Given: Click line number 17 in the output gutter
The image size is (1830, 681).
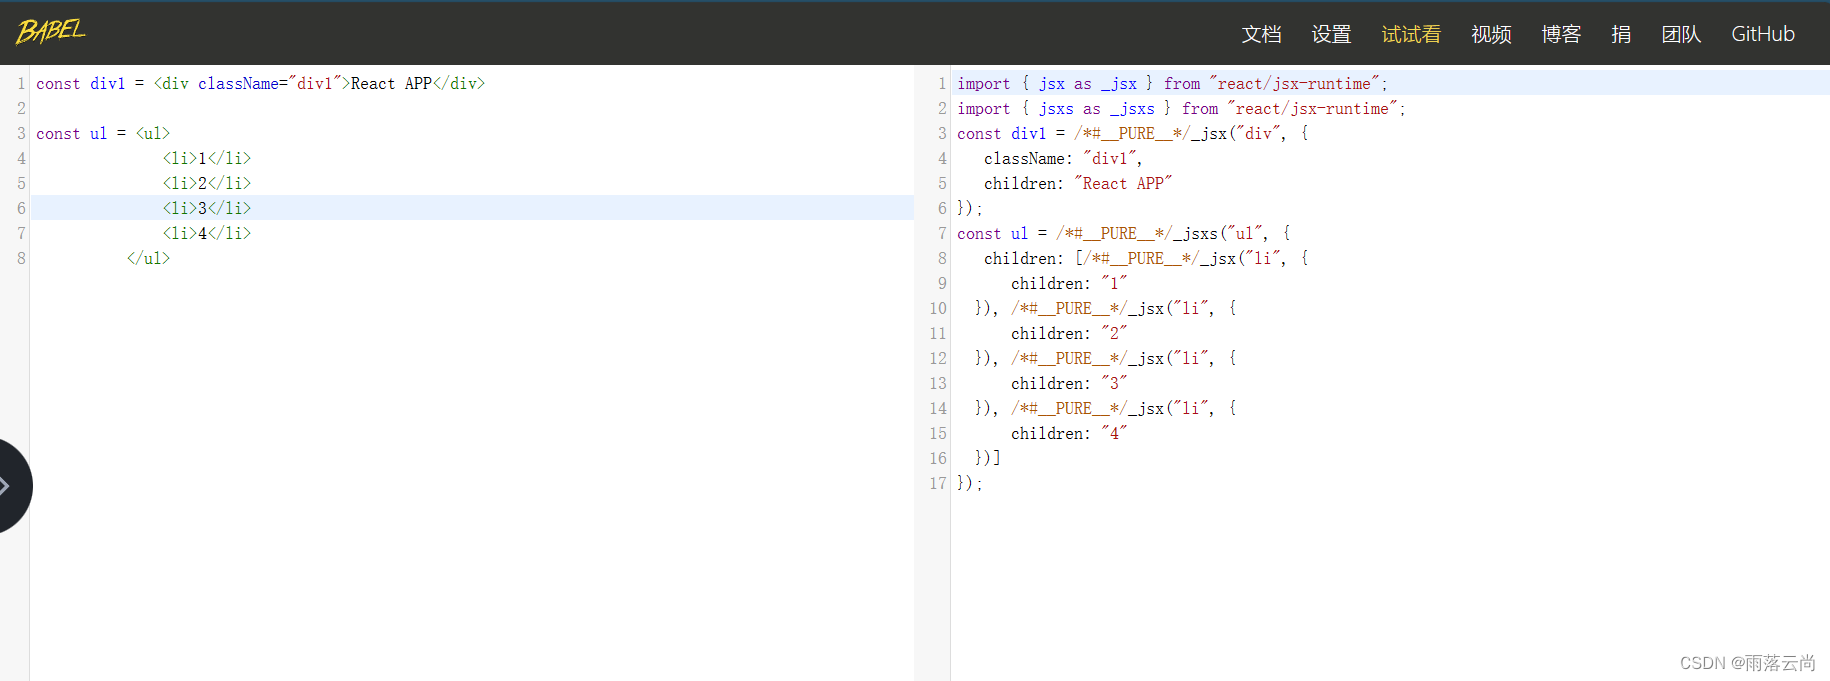Looking at the screenshot, I should pyautogui.click(x=938, y=483).
